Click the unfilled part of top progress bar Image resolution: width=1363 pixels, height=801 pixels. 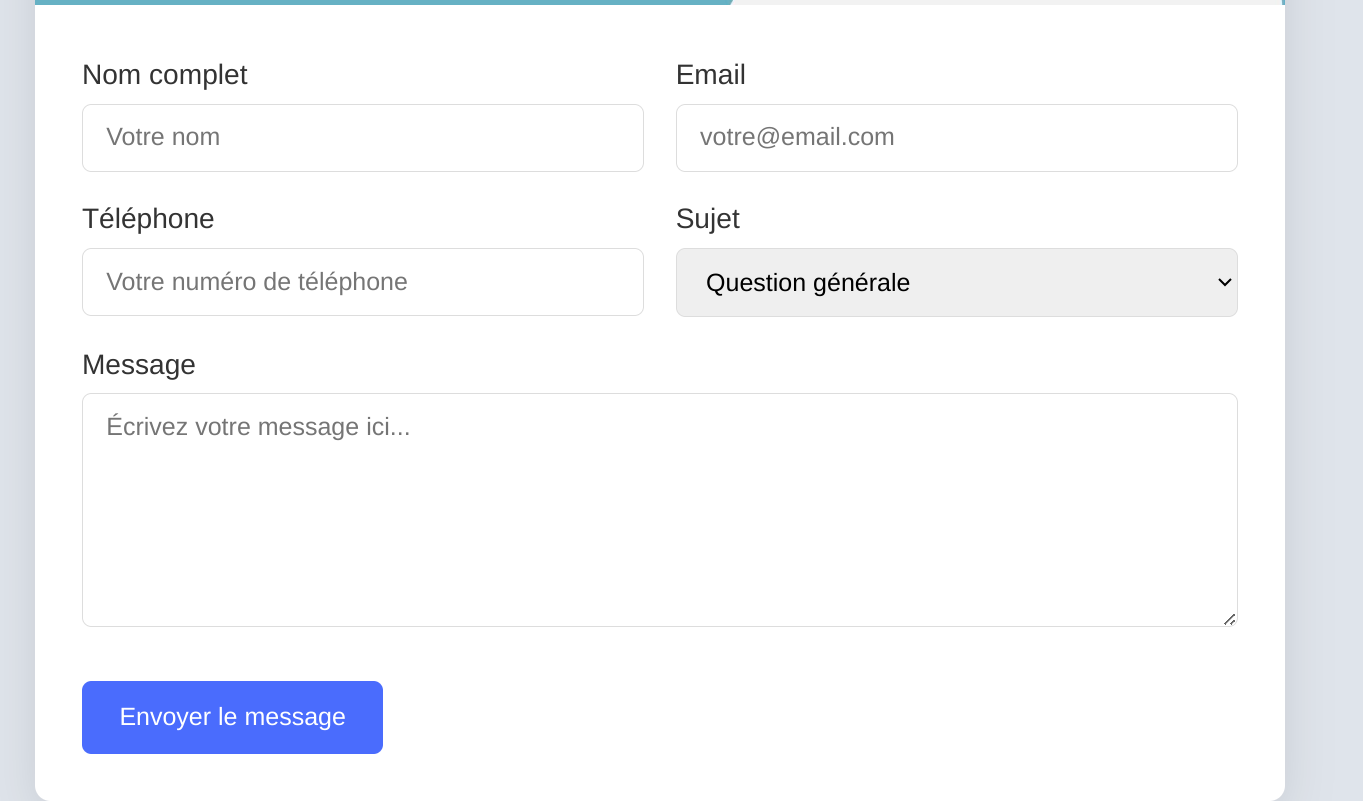point(1005,2)
